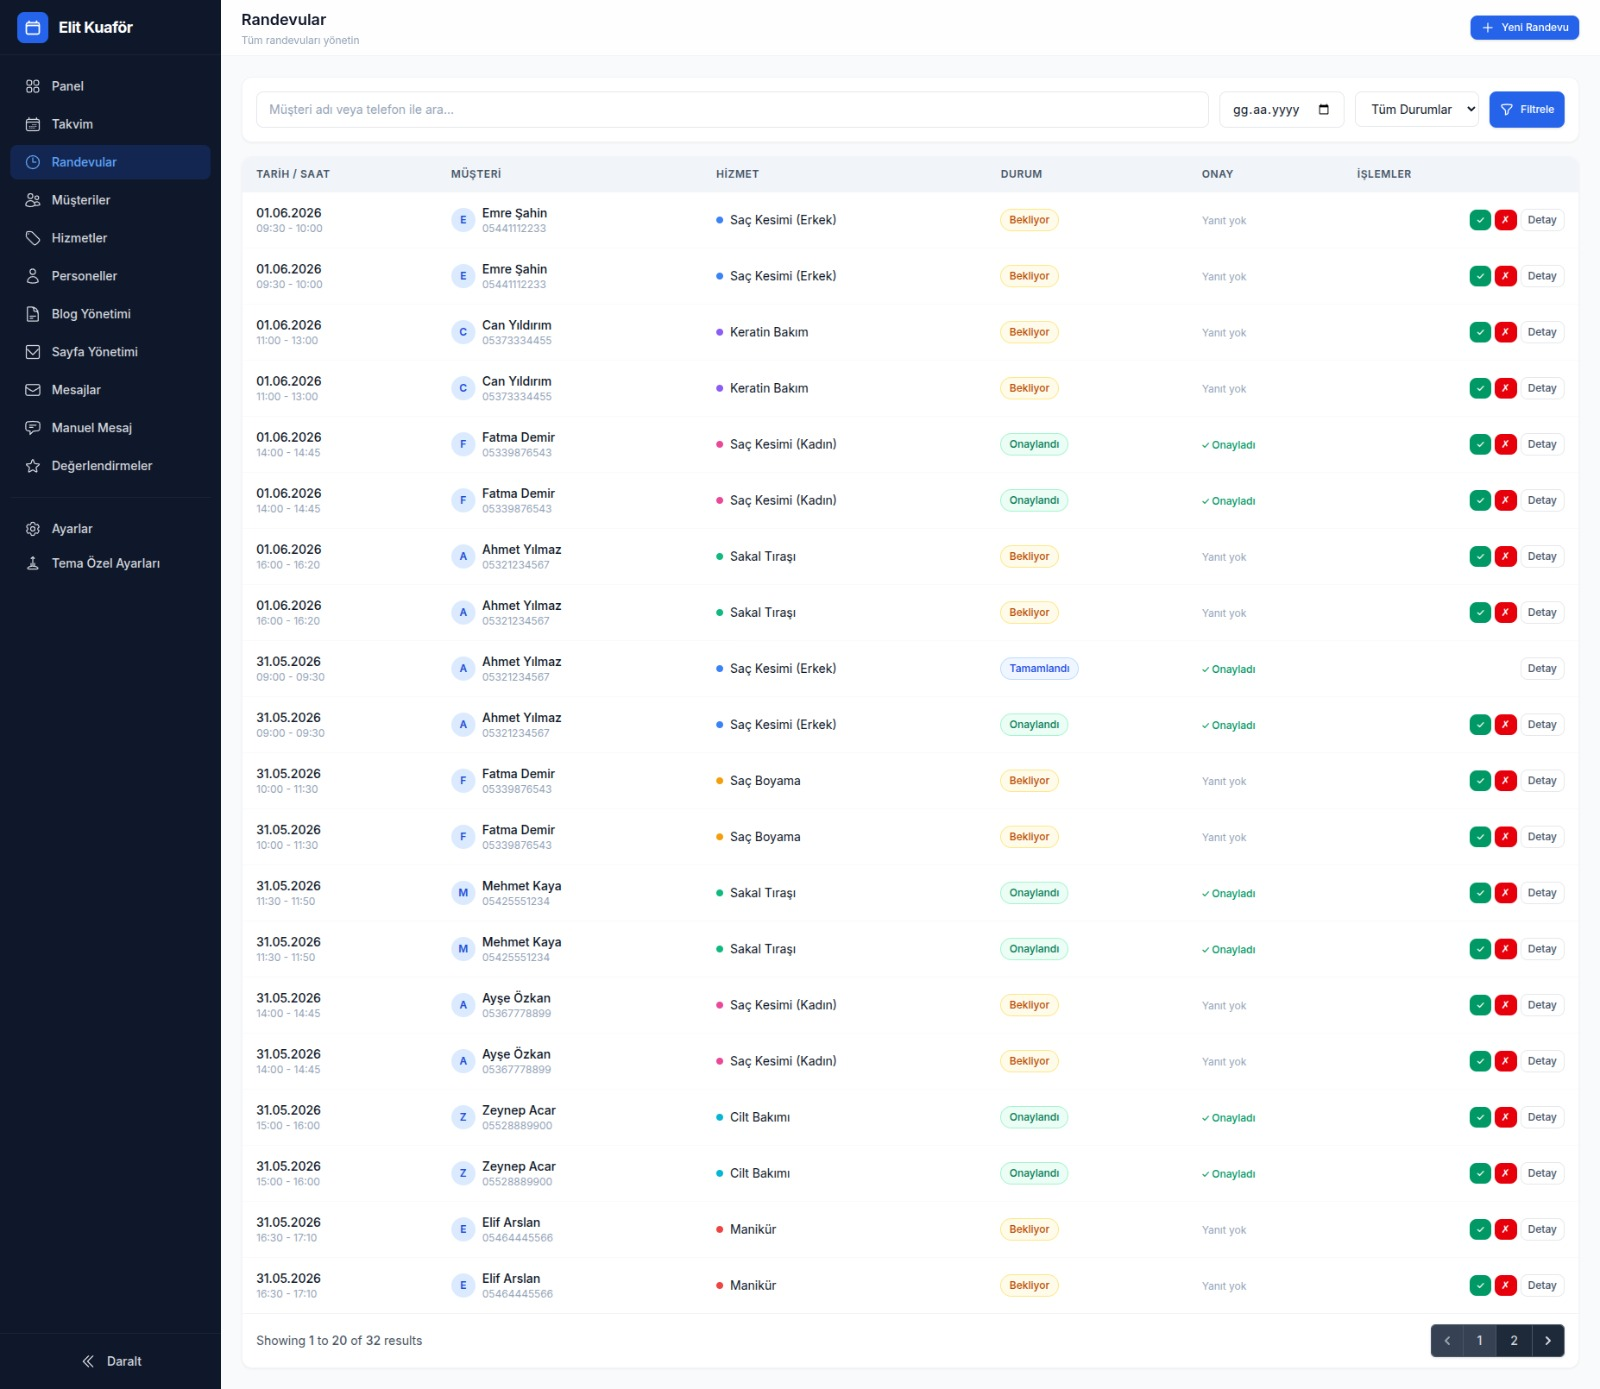The width and height of the screenshot is (1600, 1389).
Task: Open Detay for the Tamamlandı Ahmet Yılmaz appointment
Action: point(1542,669)
